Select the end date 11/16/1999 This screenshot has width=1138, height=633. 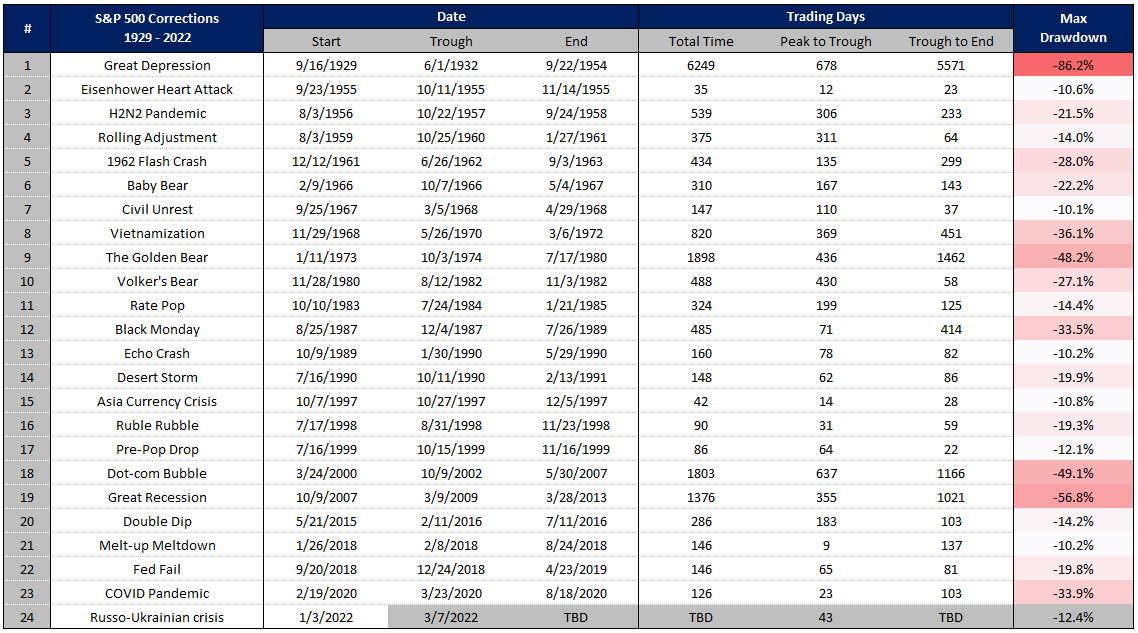click(576, 449)
